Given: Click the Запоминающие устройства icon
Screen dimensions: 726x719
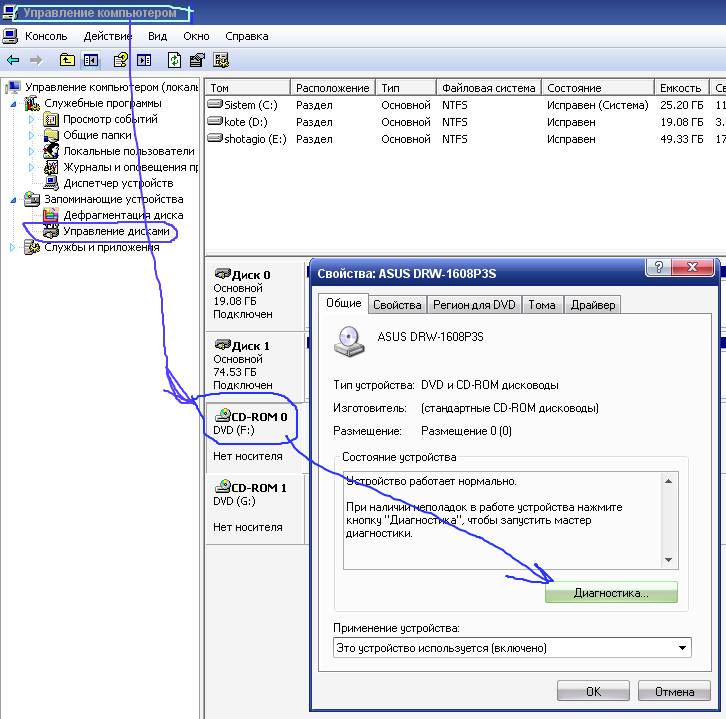Looking at the screenshot, I should tap(32, 199).
